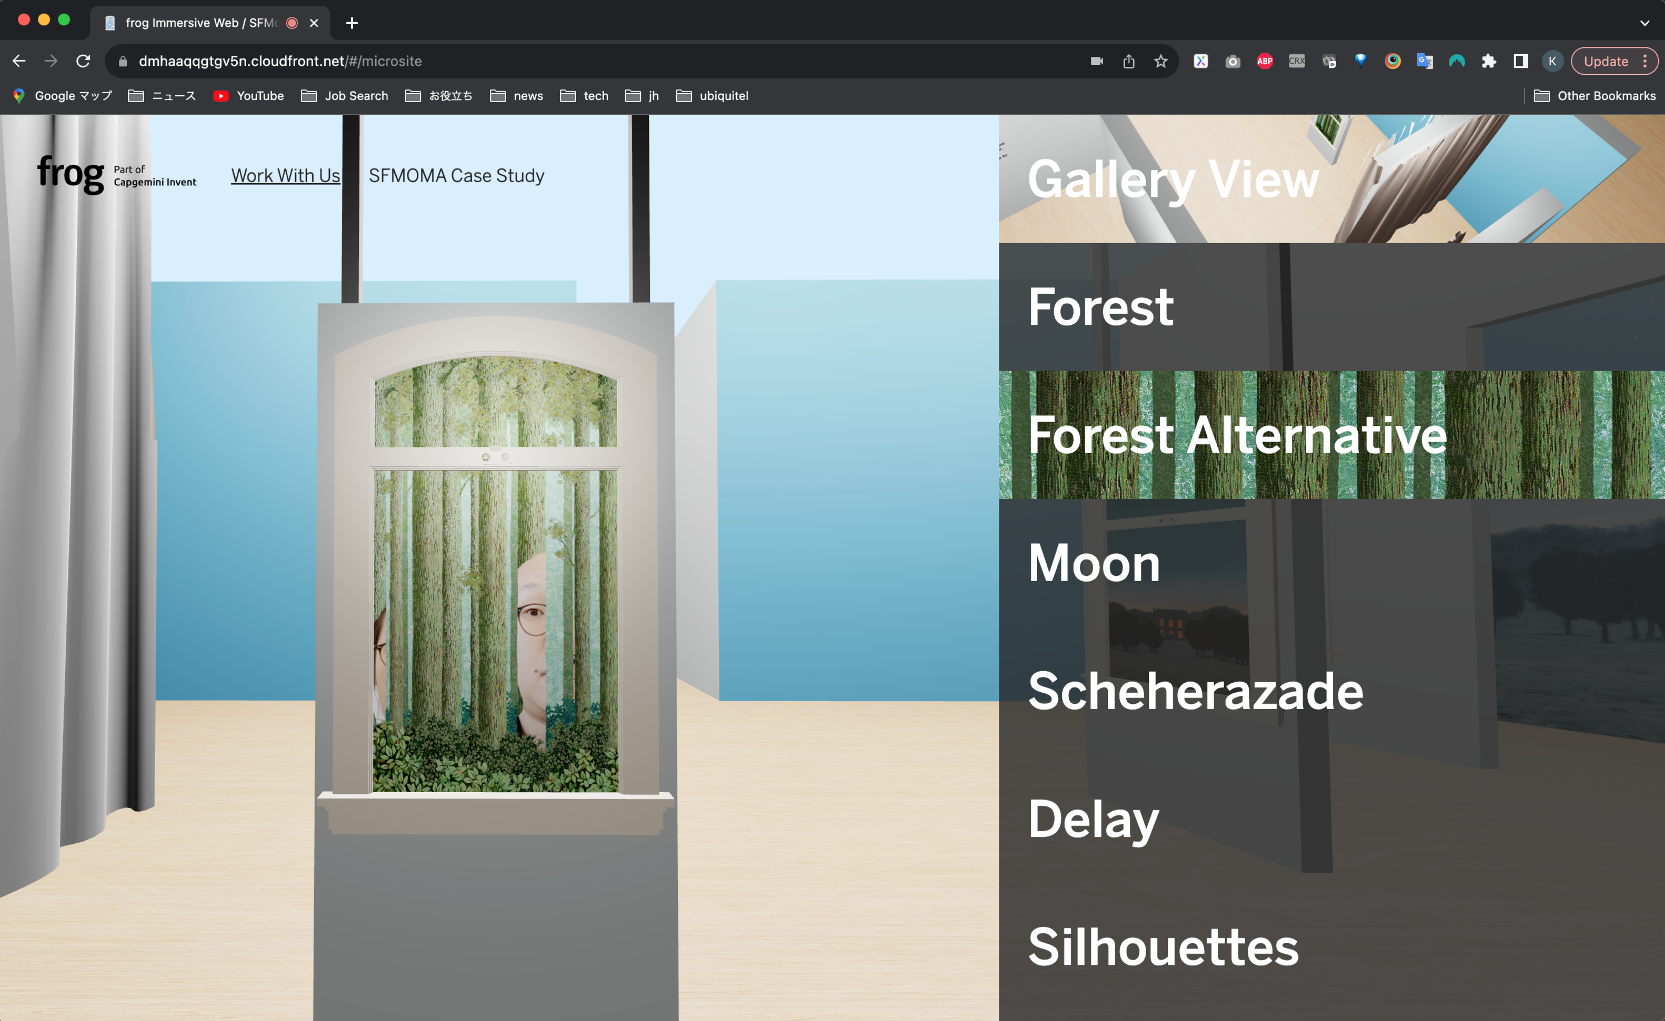Viewport: 1665px width, 1021px height.
Task: Open the Job Search bookmark folder
Action: click(345, 96)
